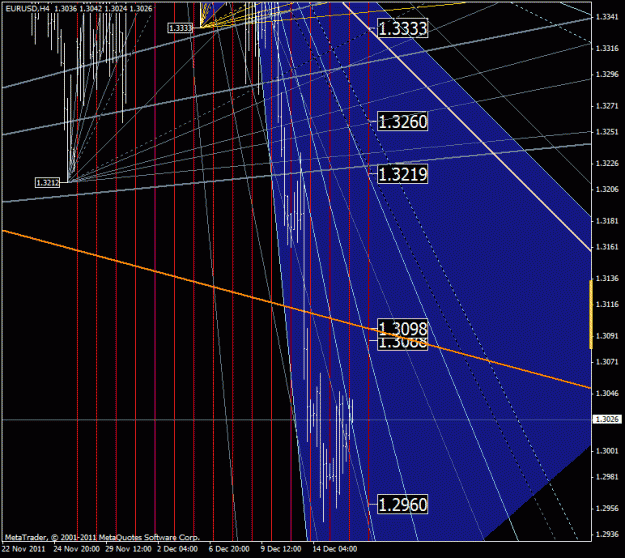
Task: Click the 1.3181 price scale value
Action: click(607, 221)
